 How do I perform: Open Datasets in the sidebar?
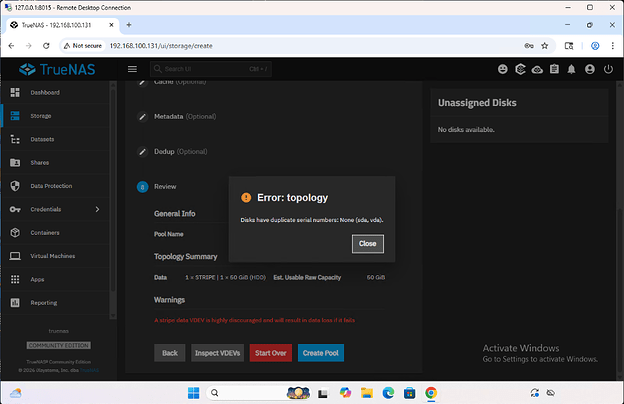click(x=56, y=139)
